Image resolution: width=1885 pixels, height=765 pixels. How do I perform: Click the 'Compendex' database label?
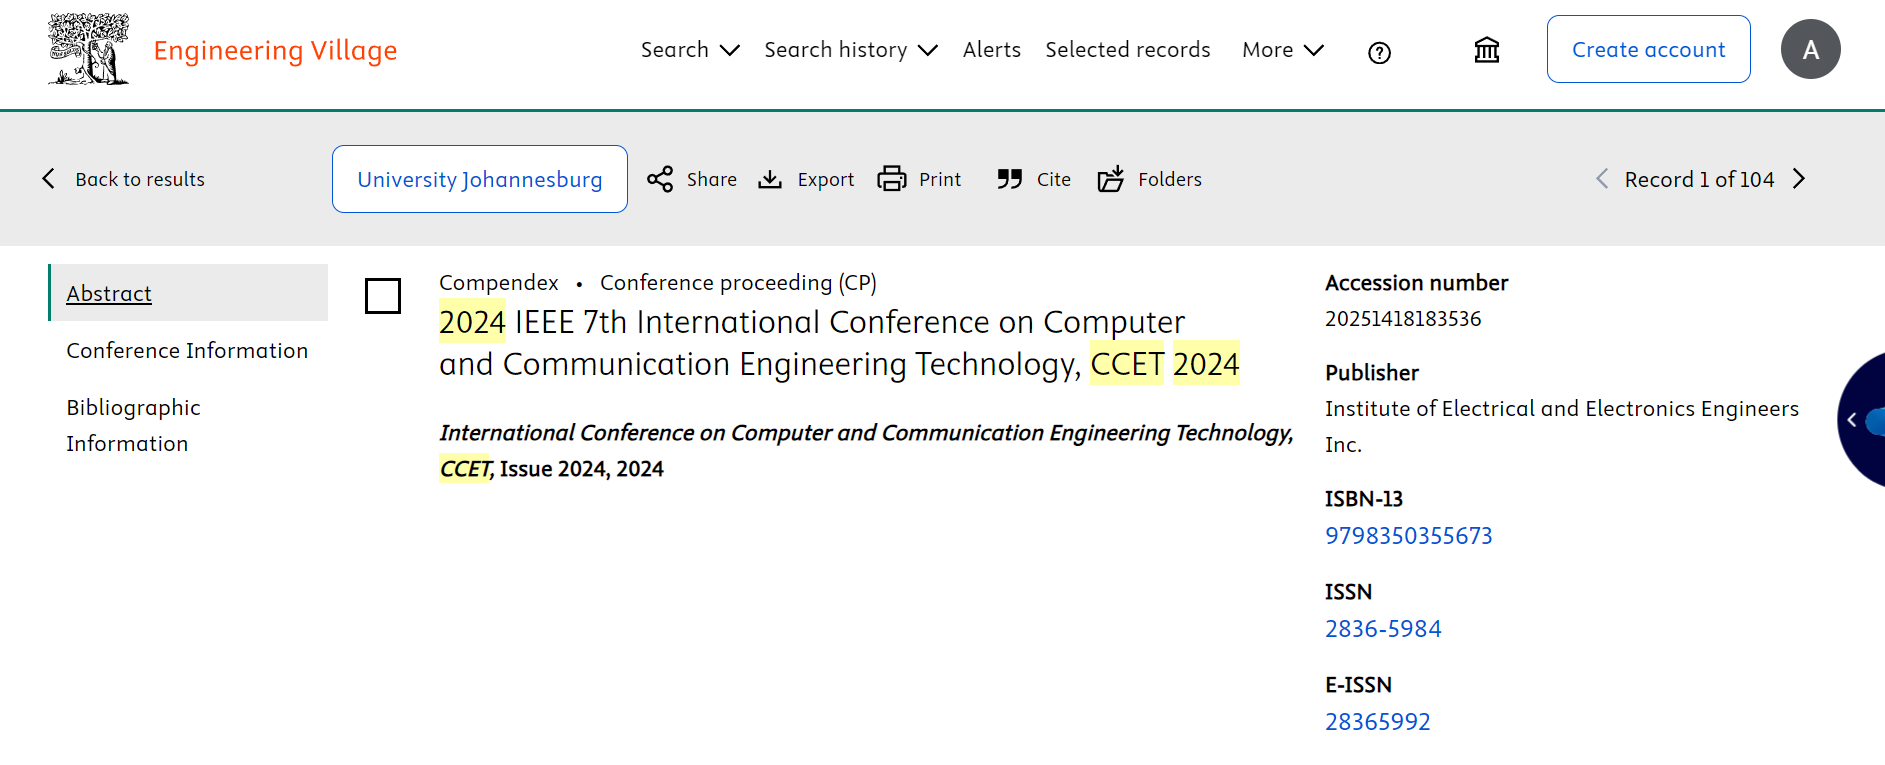pos(499,283)
